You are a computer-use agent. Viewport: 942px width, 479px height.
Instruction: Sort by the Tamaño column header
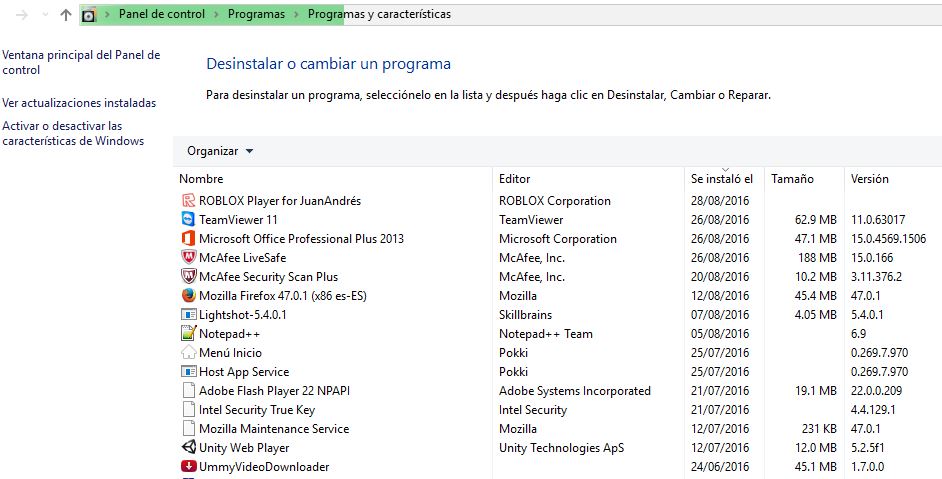792,178
